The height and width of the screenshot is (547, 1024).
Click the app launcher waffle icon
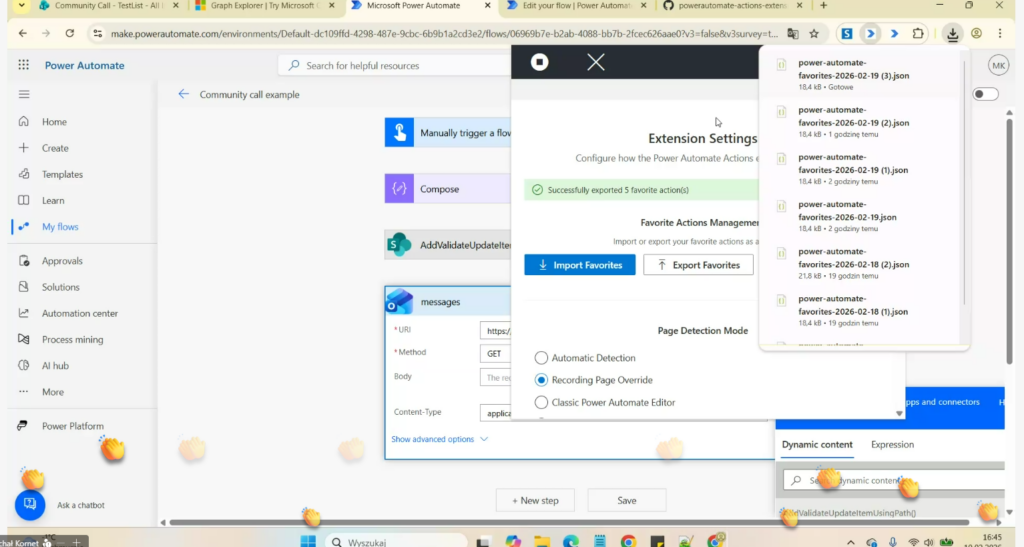click(23, 66)
